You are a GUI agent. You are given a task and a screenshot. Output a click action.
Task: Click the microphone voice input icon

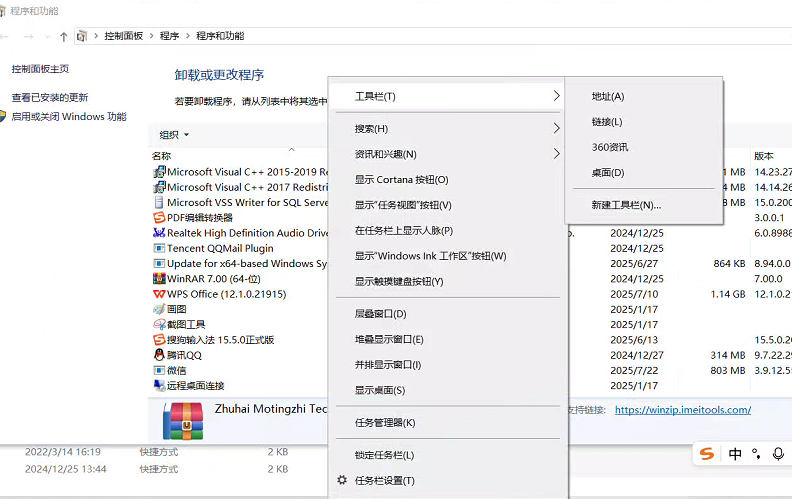tap(778, 454)
